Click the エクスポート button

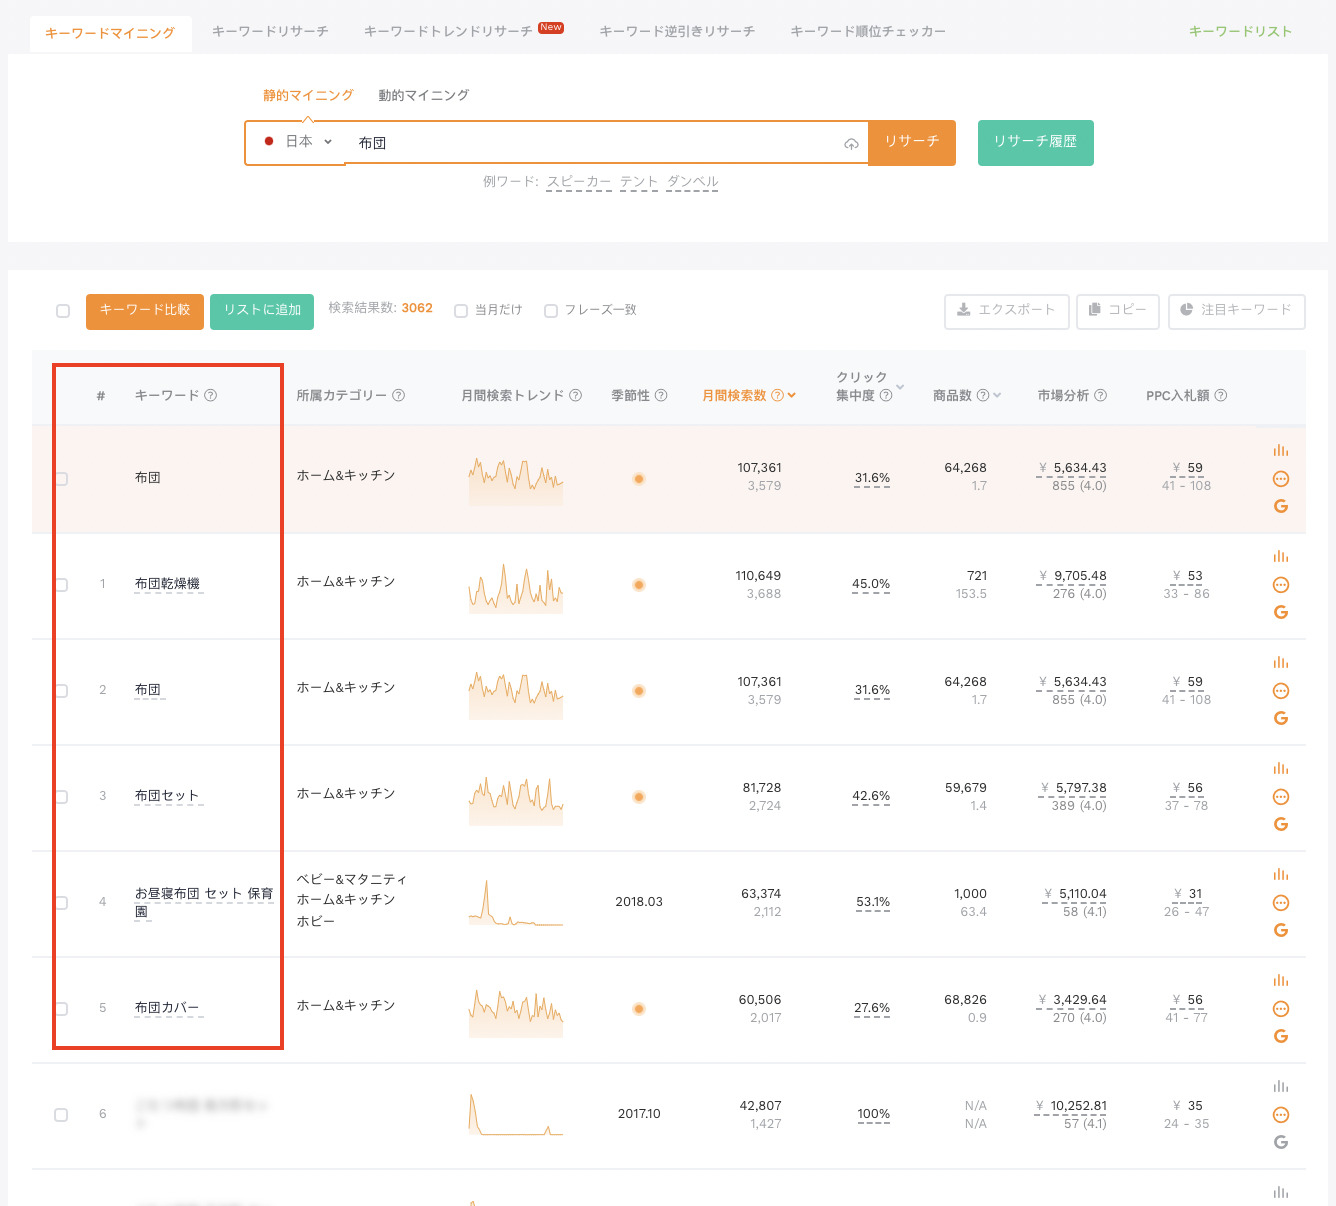(1006, 310)
